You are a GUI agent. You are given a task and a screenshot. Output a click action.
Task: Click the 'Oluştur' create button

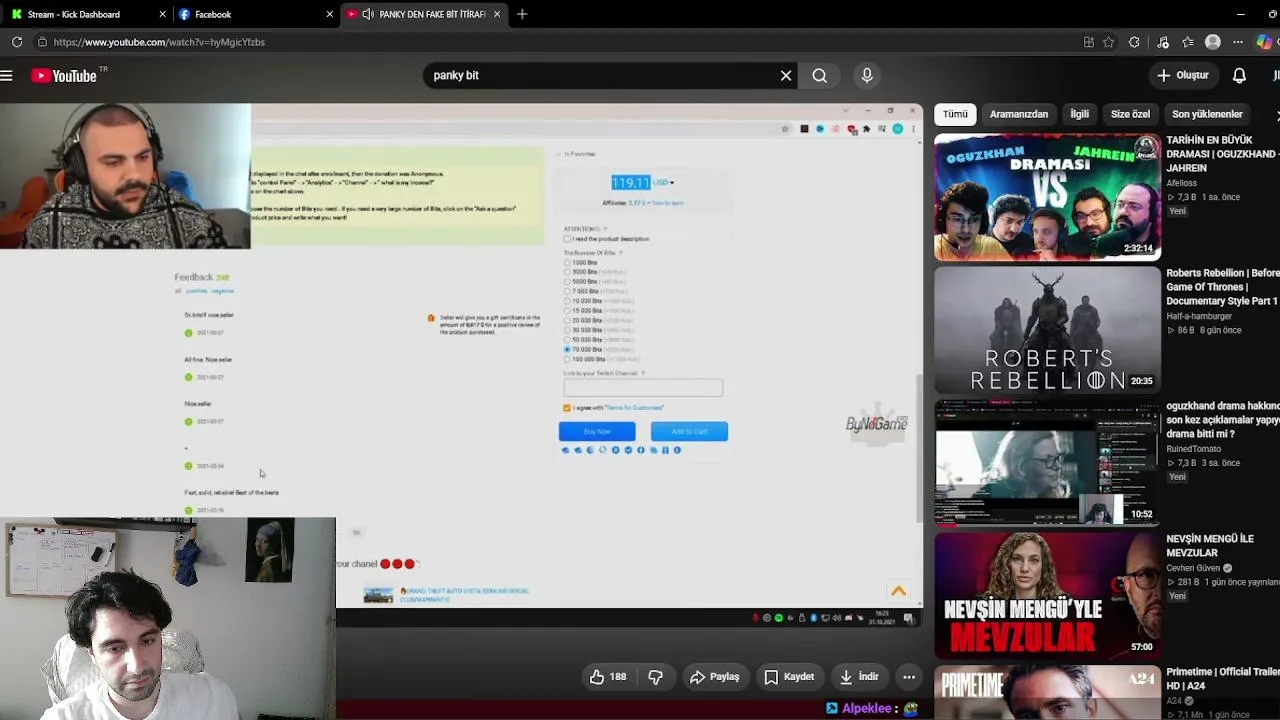coord(1183,75)
